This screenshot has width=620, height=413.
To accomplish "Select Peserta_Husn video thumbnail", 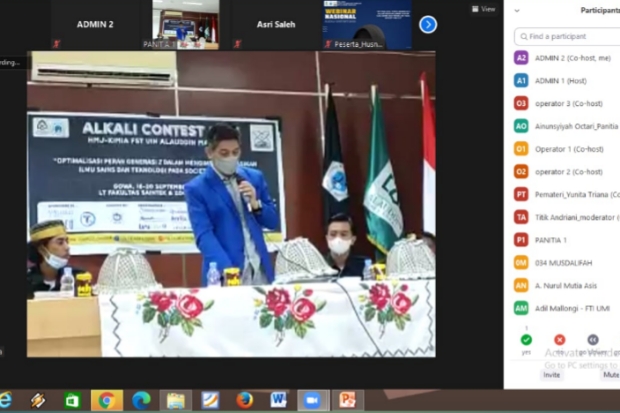I will (x=367, y=25).
